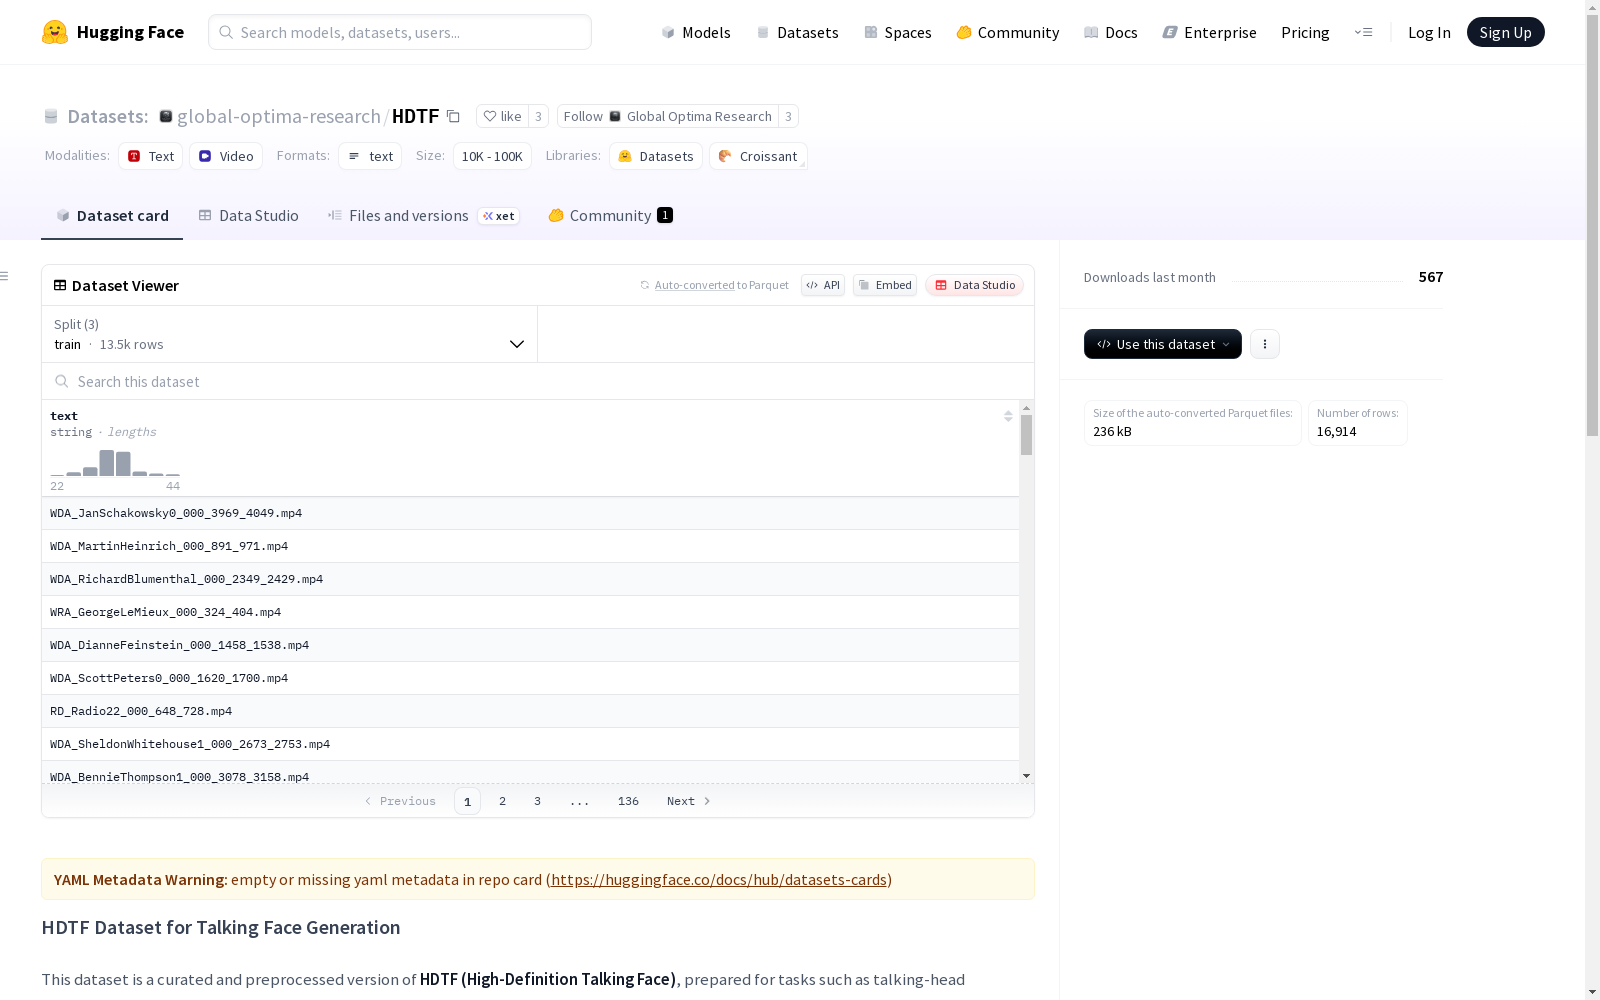
Task: Select row WDA_SheldonWhitehouse1_000_2673_2753.mp4
Action: click(x=530, y=744)
